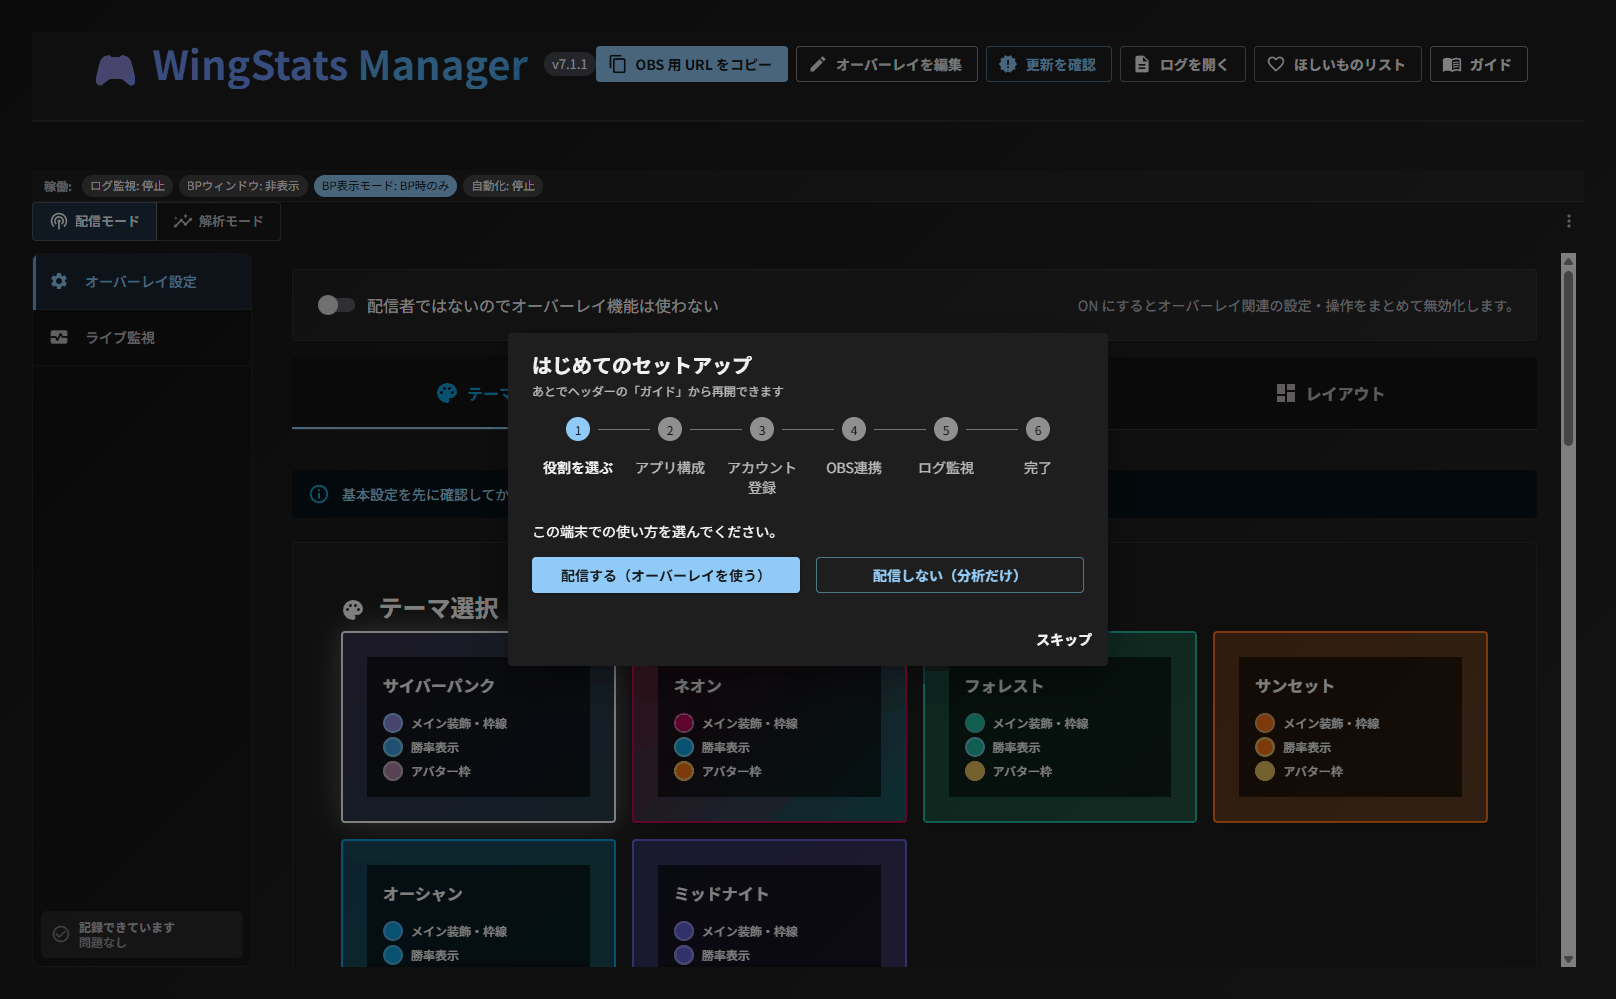
Task: Click サイバーパンク メイン装飾・枠線 color swatch
Action: [x=393, y=723]
